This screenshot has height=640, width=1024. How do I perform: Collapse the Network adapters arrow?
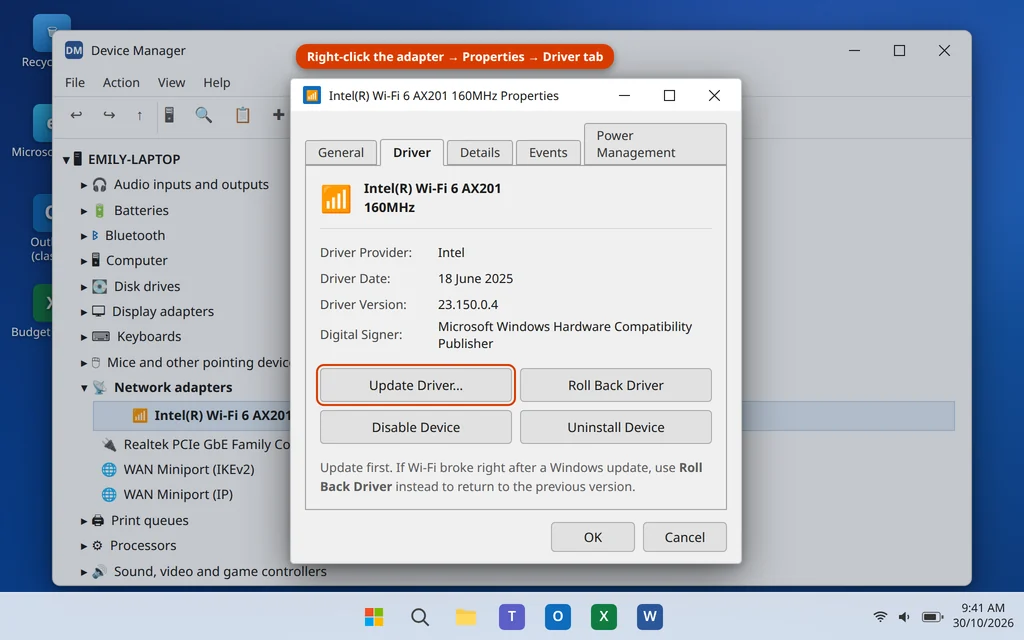tap(84, 387)
